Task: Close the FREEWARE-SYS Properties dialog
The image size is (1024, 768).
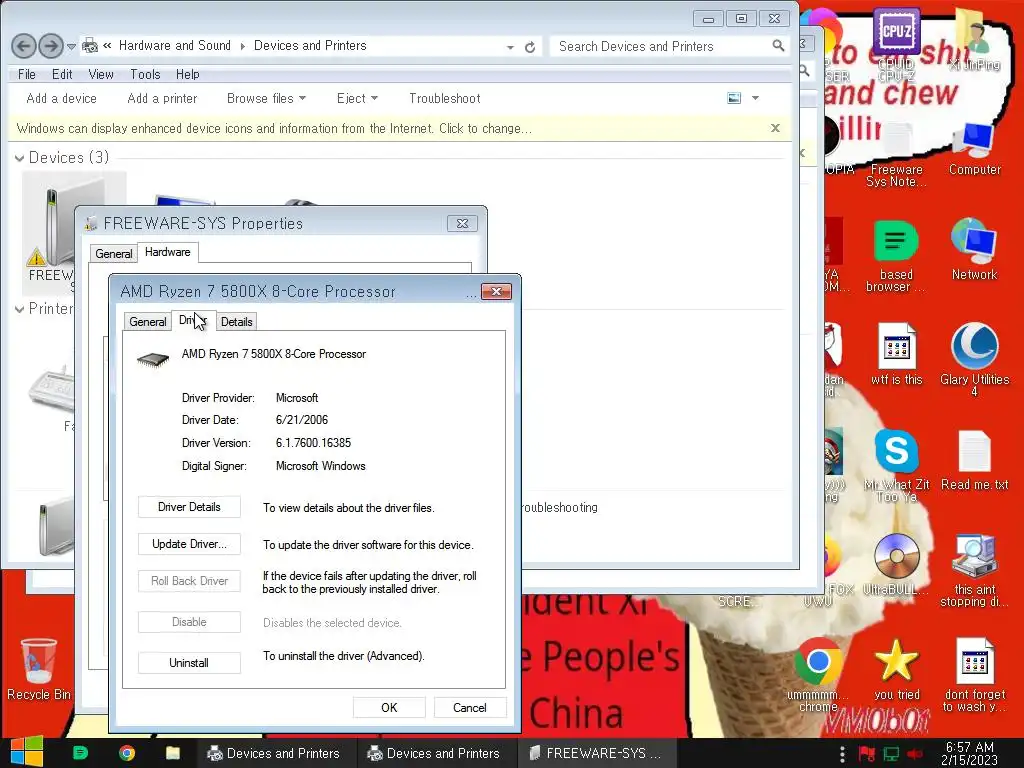Action: point(462,223)
